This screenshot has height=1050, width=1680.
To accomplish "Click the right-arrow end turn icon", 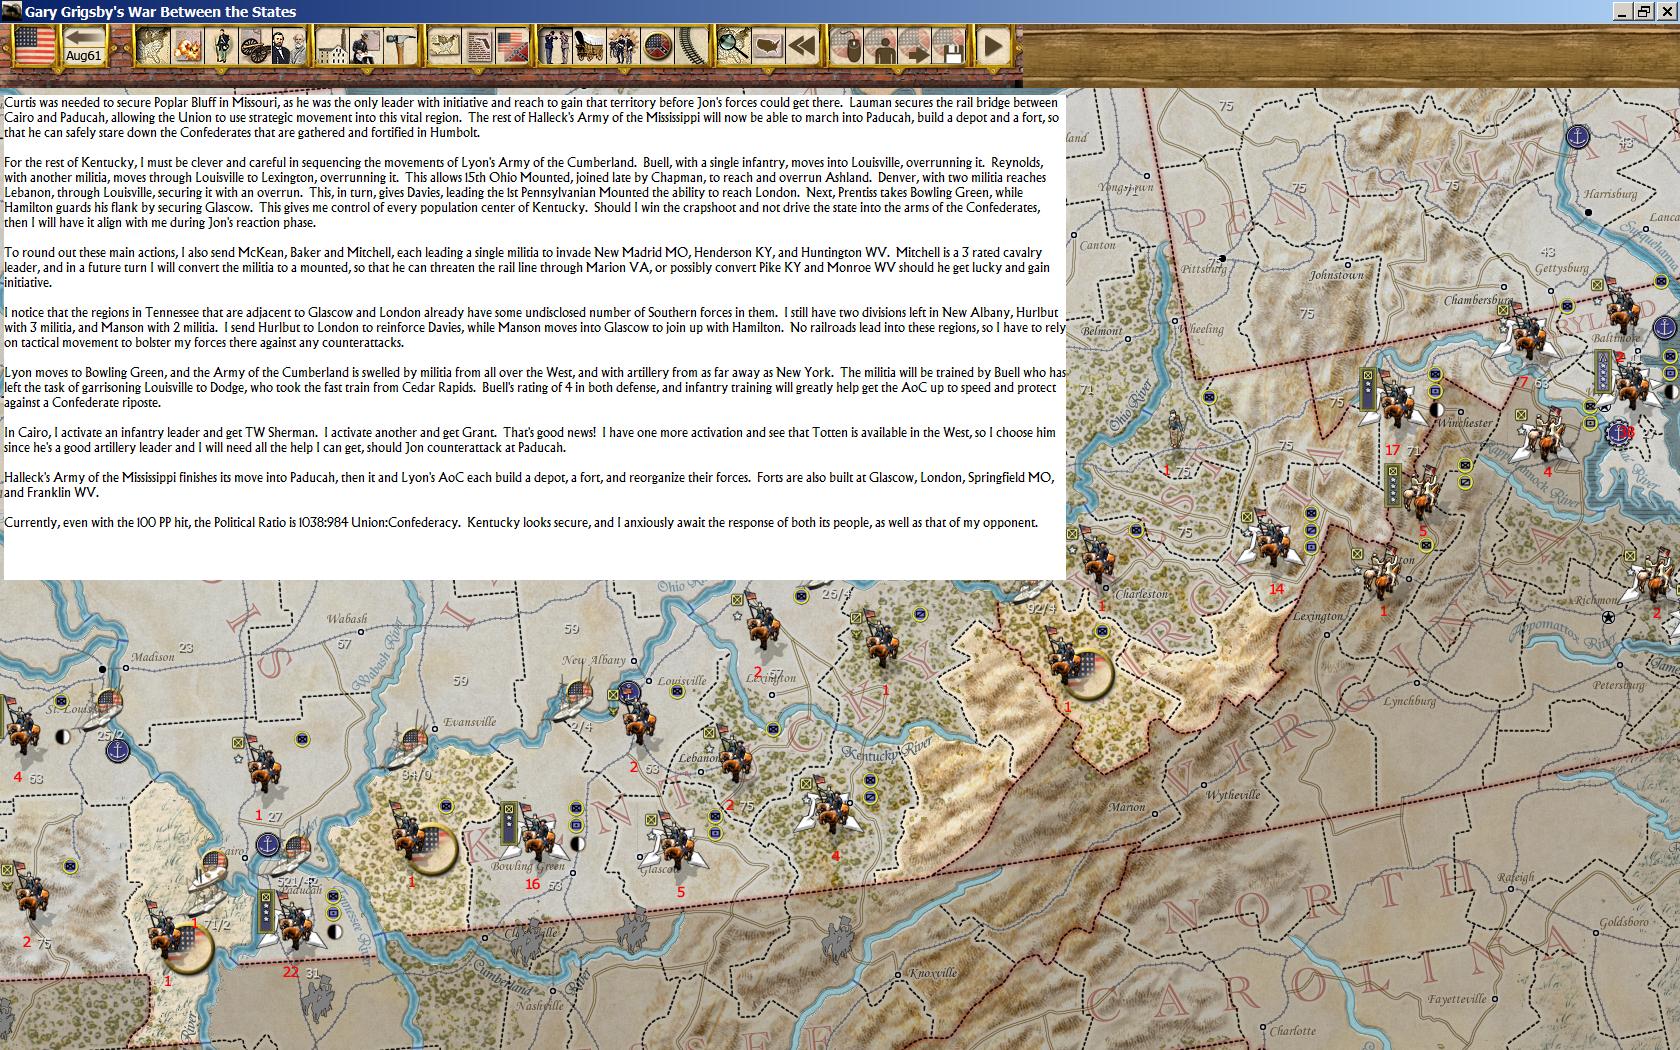I will click(916, 45).
